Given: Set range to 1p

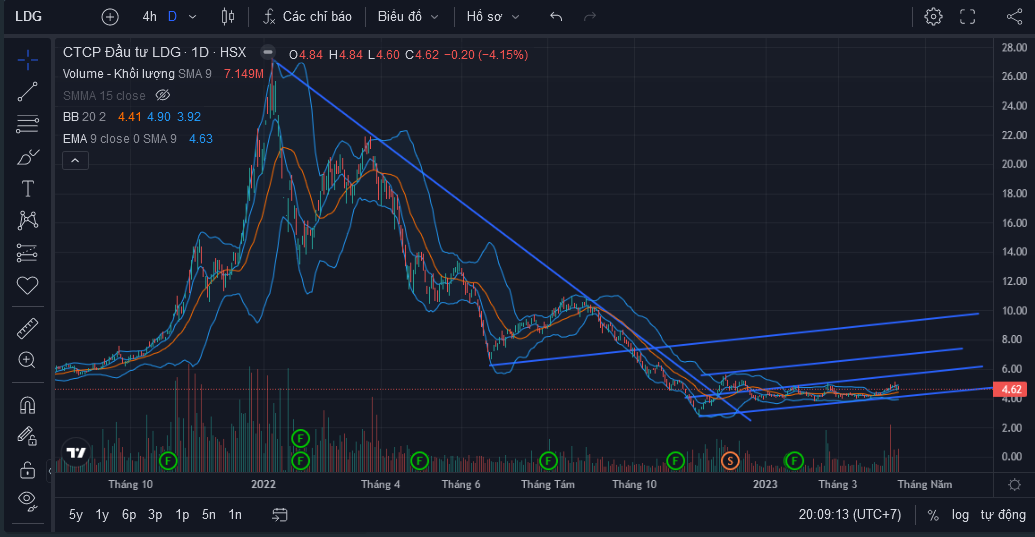Looking at the screenshot, I should coord(182,515).
